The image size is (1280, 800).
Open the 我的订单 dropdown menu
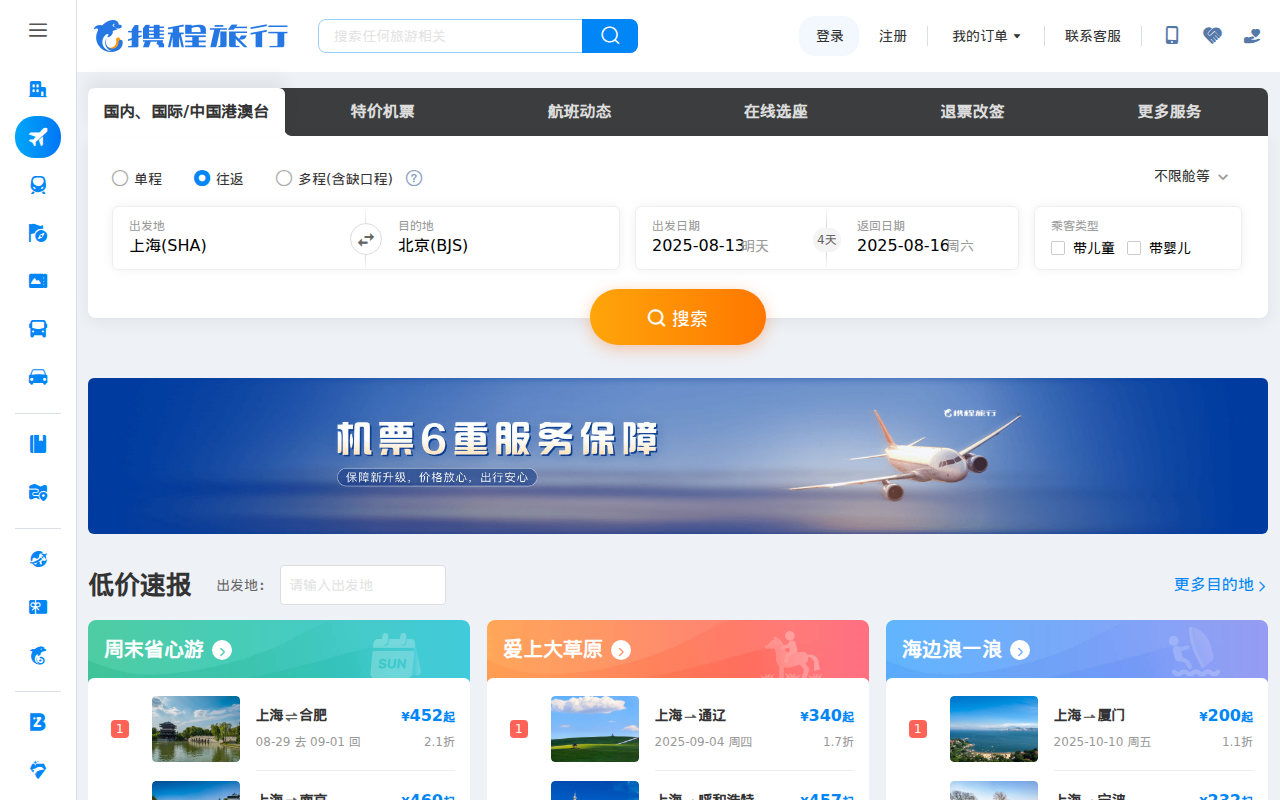pos(986,36)
